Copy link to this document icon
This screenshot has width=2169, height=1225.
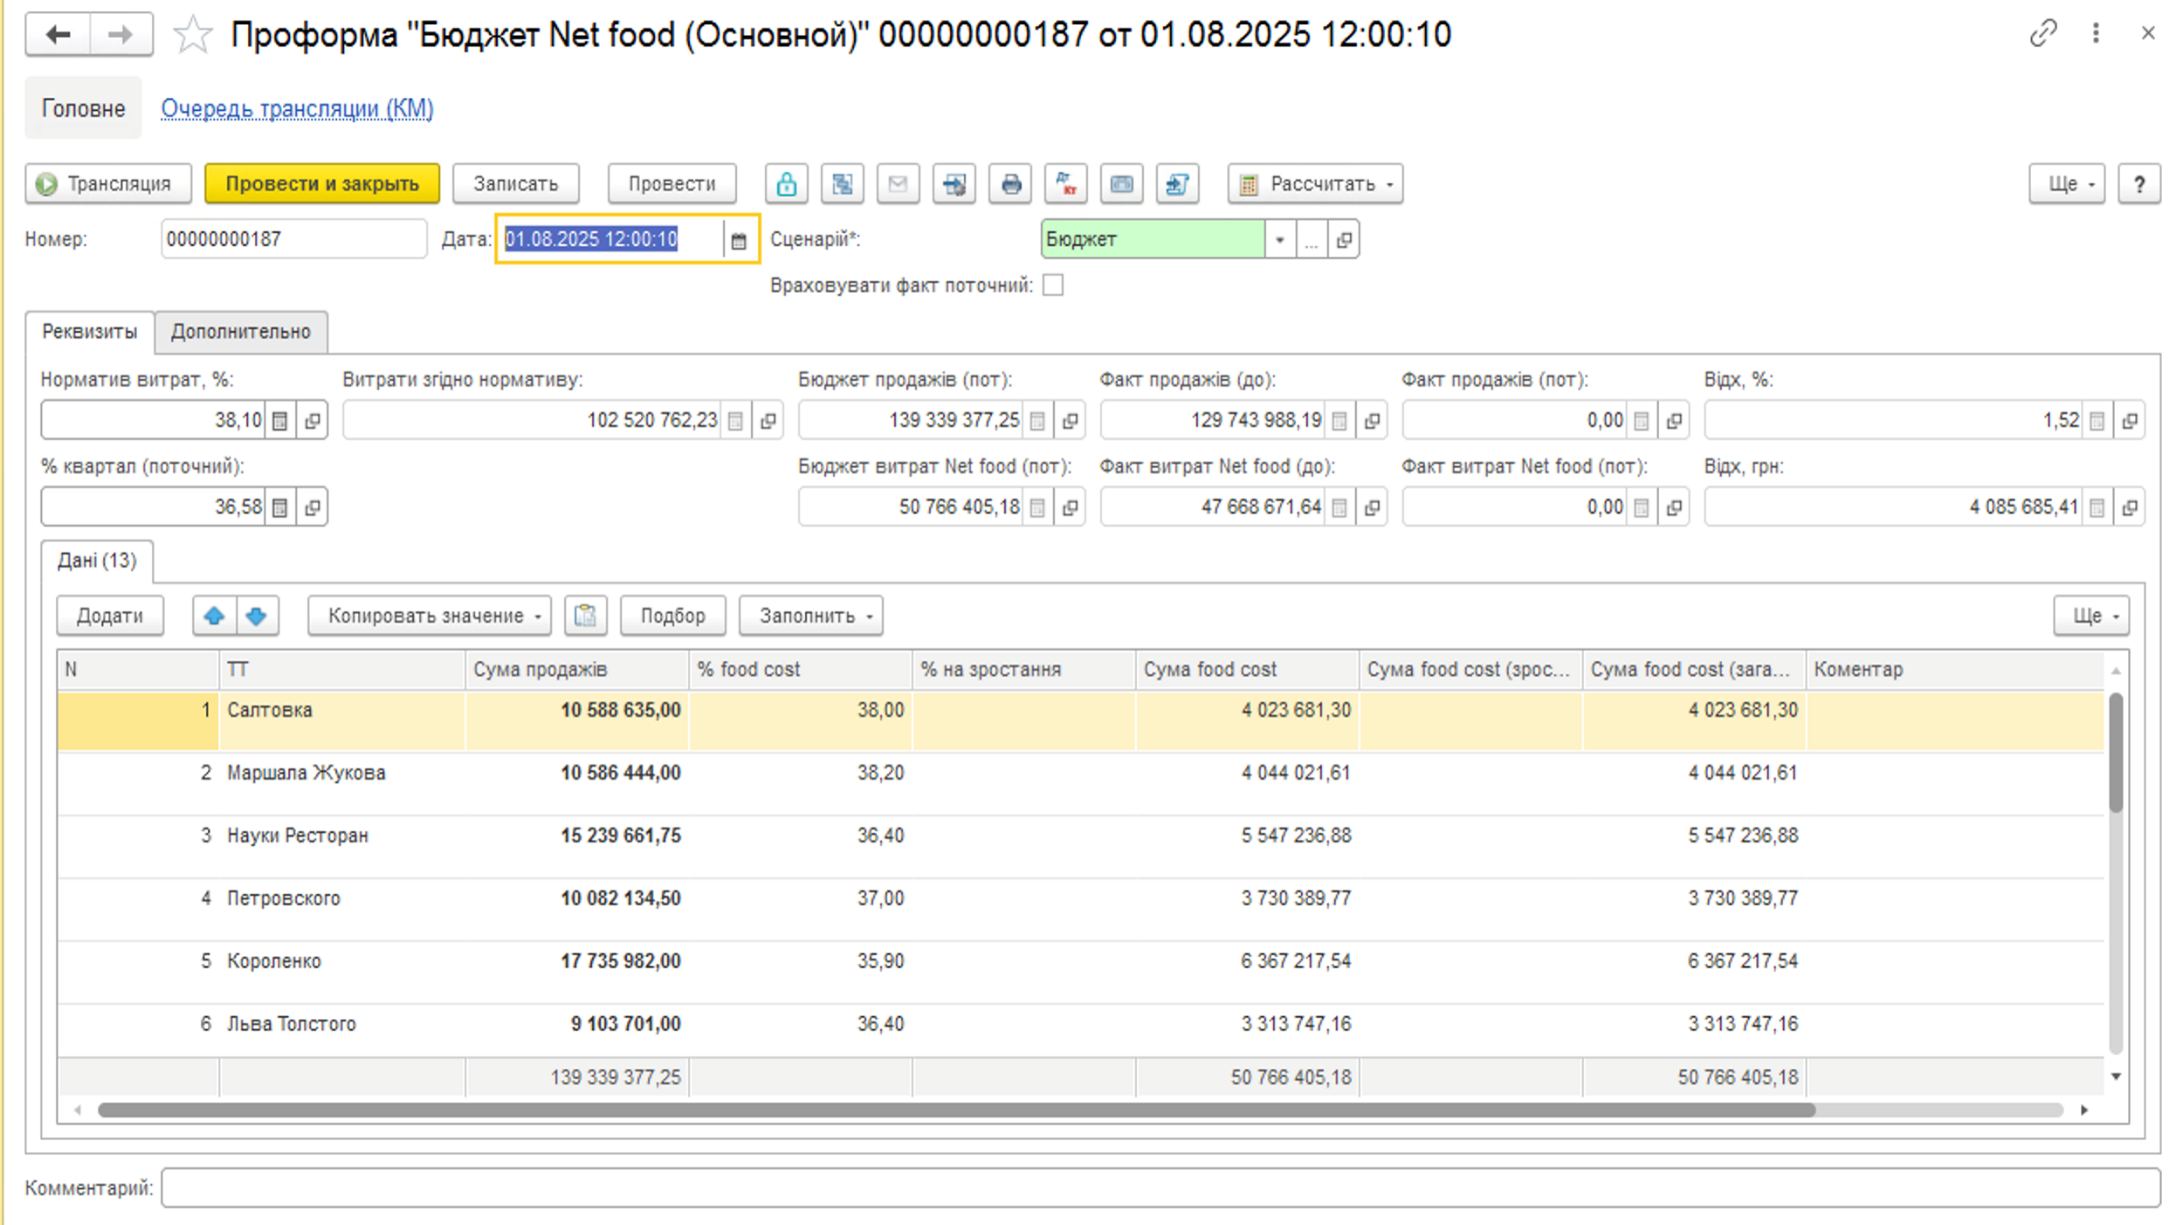[x=2042, y=34]
